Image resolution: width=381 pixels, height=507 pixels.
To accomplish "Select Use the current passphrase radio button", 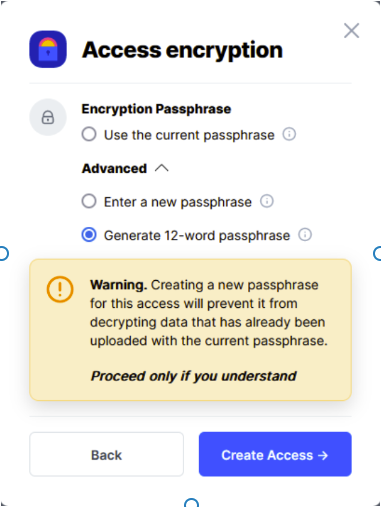I will (89, 134).
